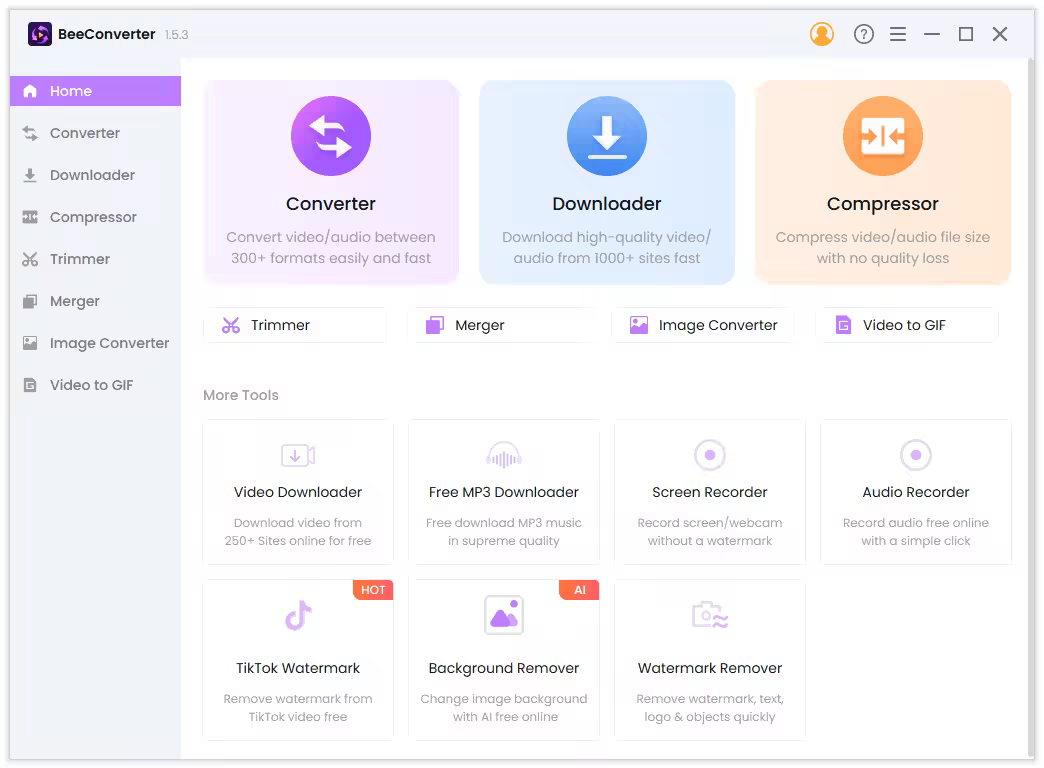
Task: Click the vertical scrollbar on right edge
Action: click(1031, 400)
